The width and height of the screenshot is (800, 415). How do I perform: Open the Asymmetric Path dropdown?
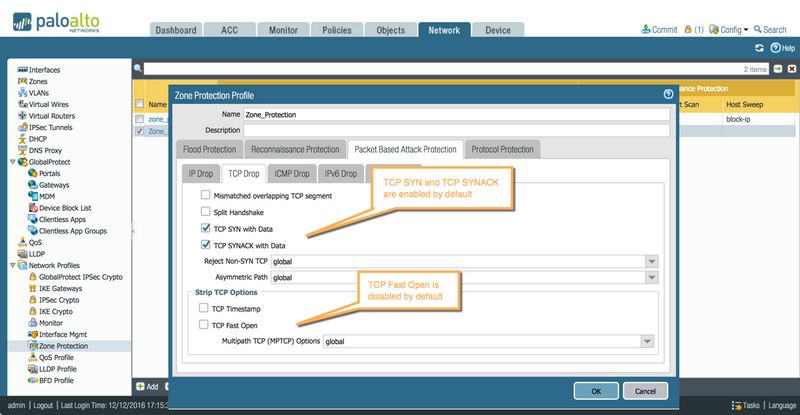pyautogui.click(x=652, y=277)
